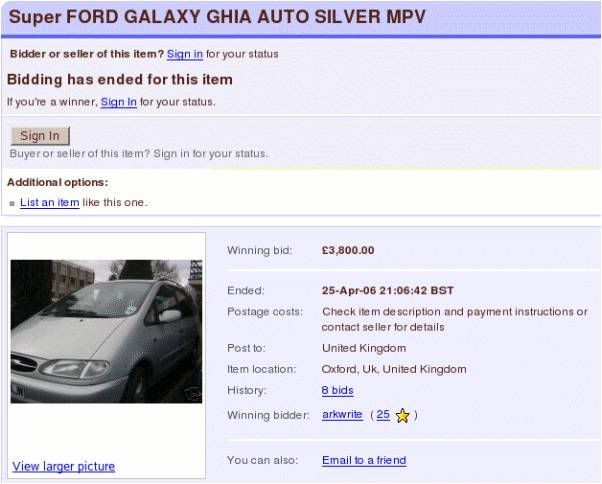
Task: Open the 'List an item' link
Action: pyautogui.click(x=50, y=203)
